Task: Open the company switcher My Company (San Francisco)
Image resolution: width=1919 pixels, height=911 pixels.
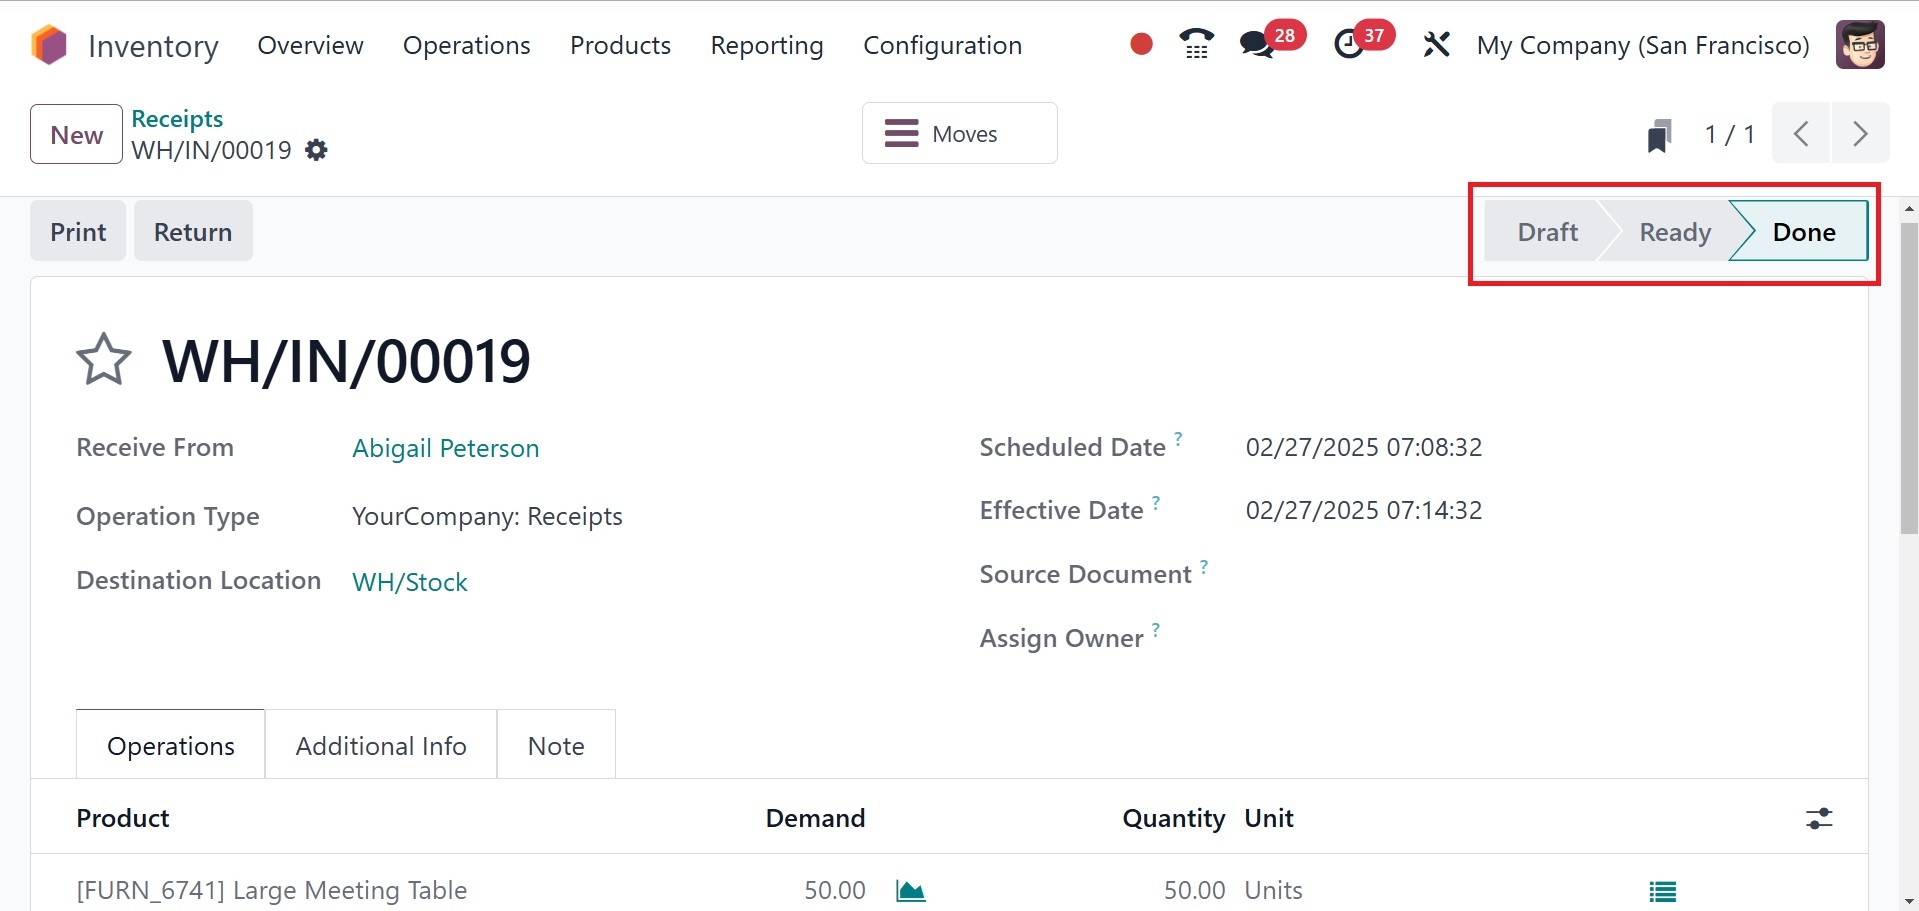Action: [x=1643, y=45]
